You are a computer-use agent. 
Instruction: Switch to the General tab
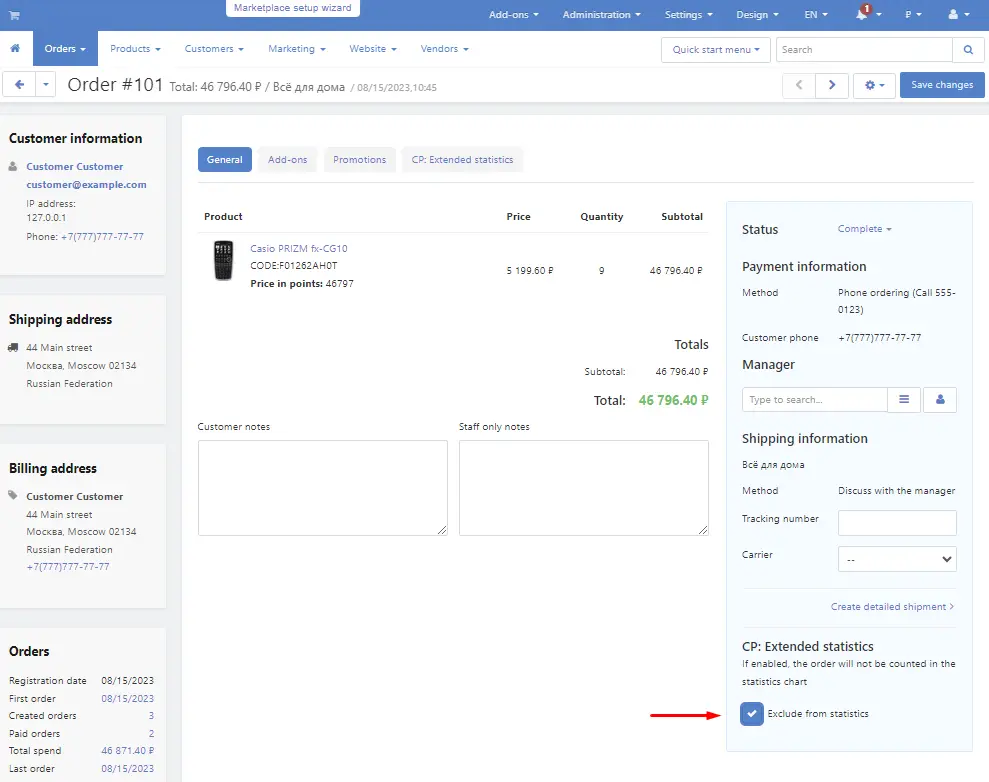(225, 160)
